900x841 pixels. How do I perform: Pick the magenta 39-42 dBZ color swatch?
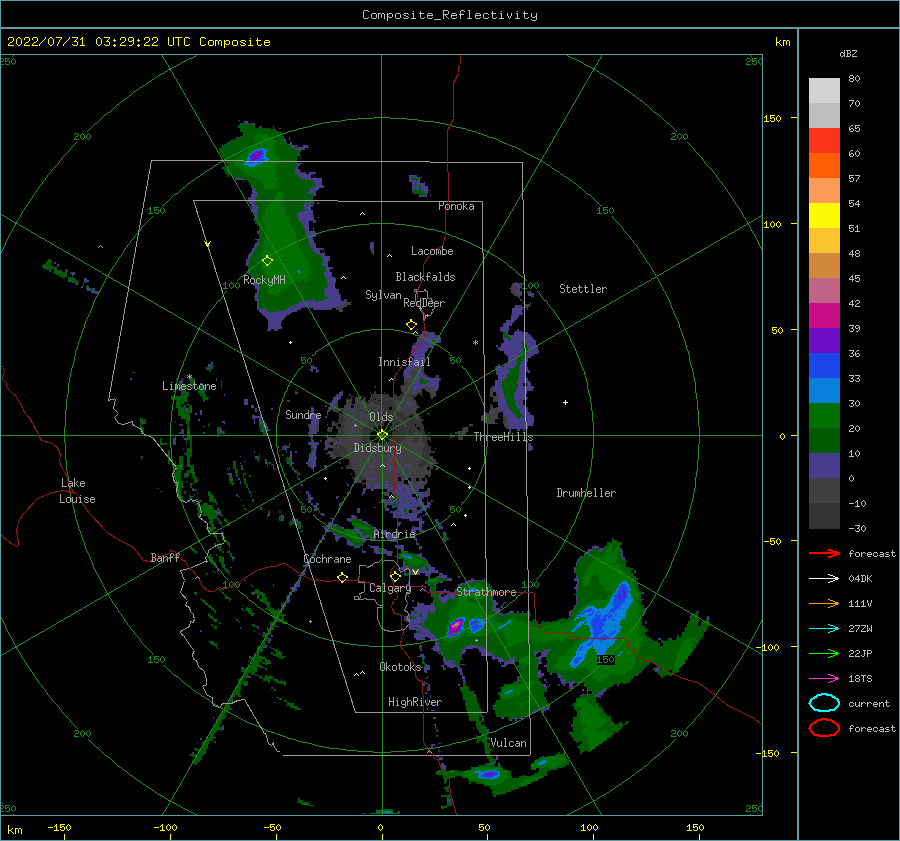[x=824, y=315]
